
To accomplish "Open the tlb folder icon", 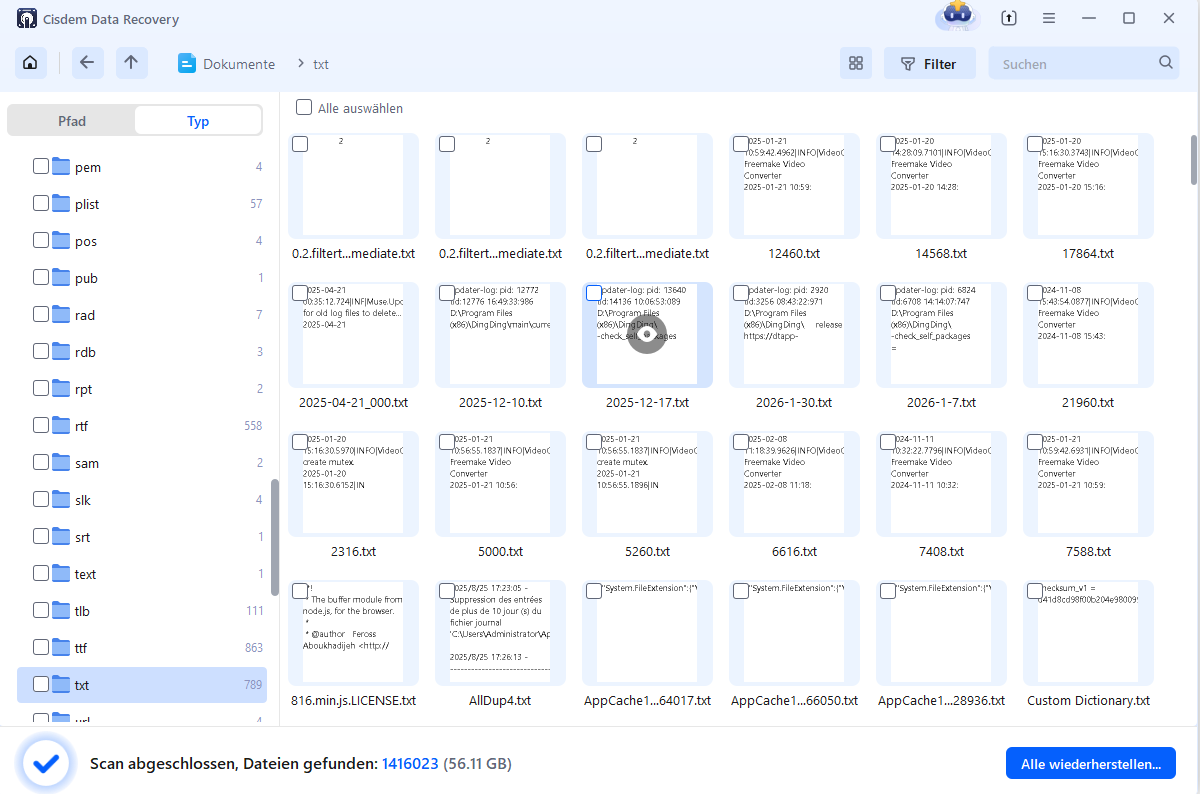I will [61, 610].
